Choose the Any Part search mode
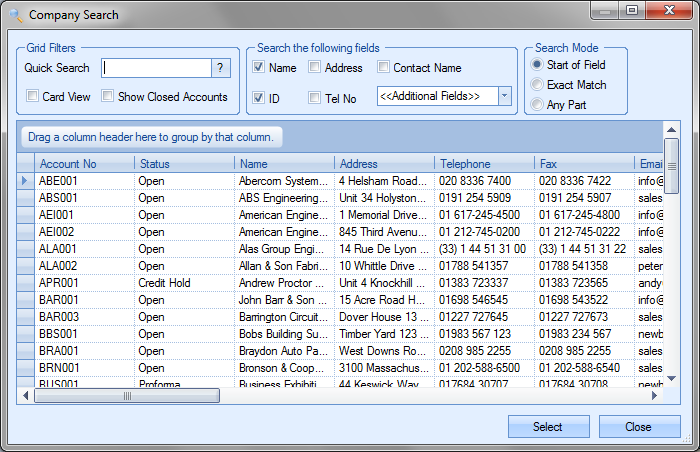 [537, 104]
